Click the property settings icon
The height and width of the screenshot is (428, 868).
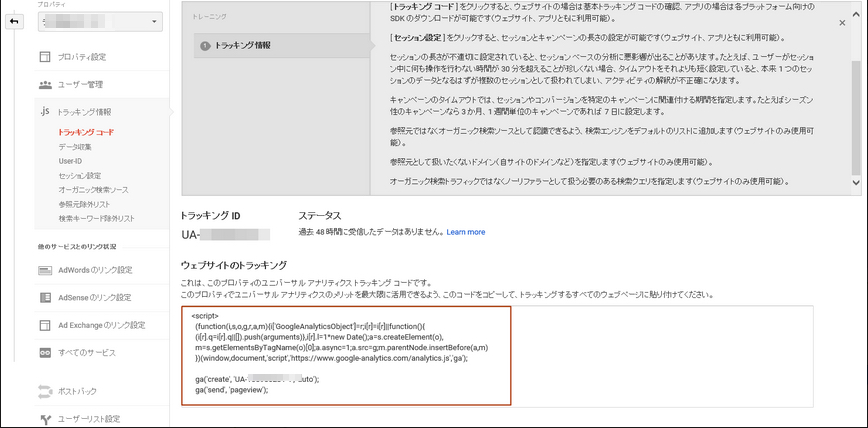click(x=45, y=57)
